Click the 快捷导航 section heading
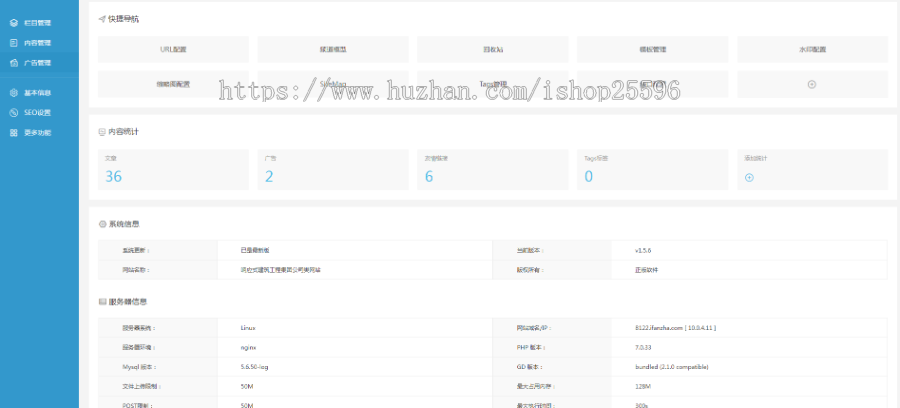 point(123,19)
